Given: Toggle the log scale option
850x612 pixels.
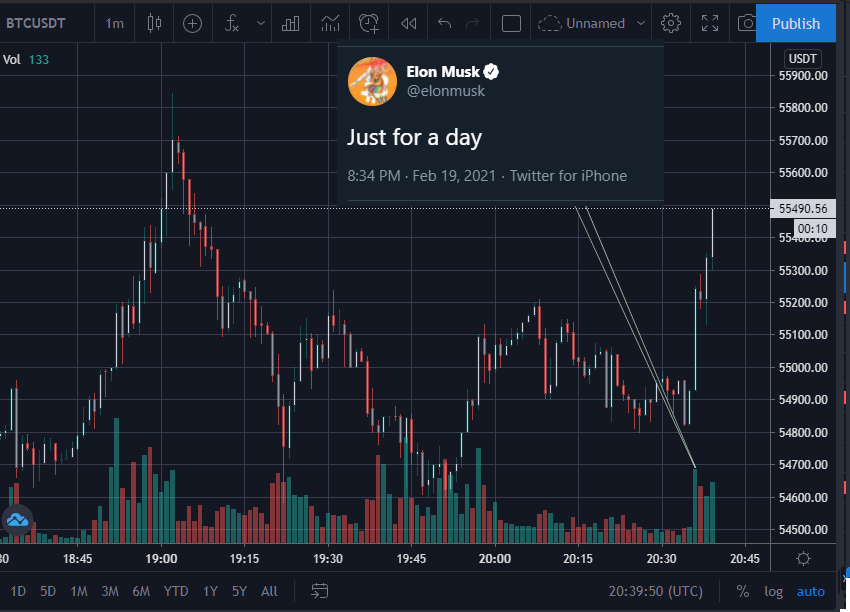Looking at the screenshot, I should tap(774, 591).
